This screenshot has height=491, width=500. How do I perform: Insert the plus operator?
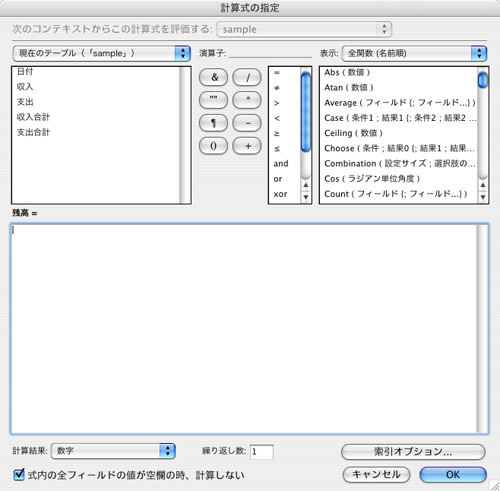247,146
